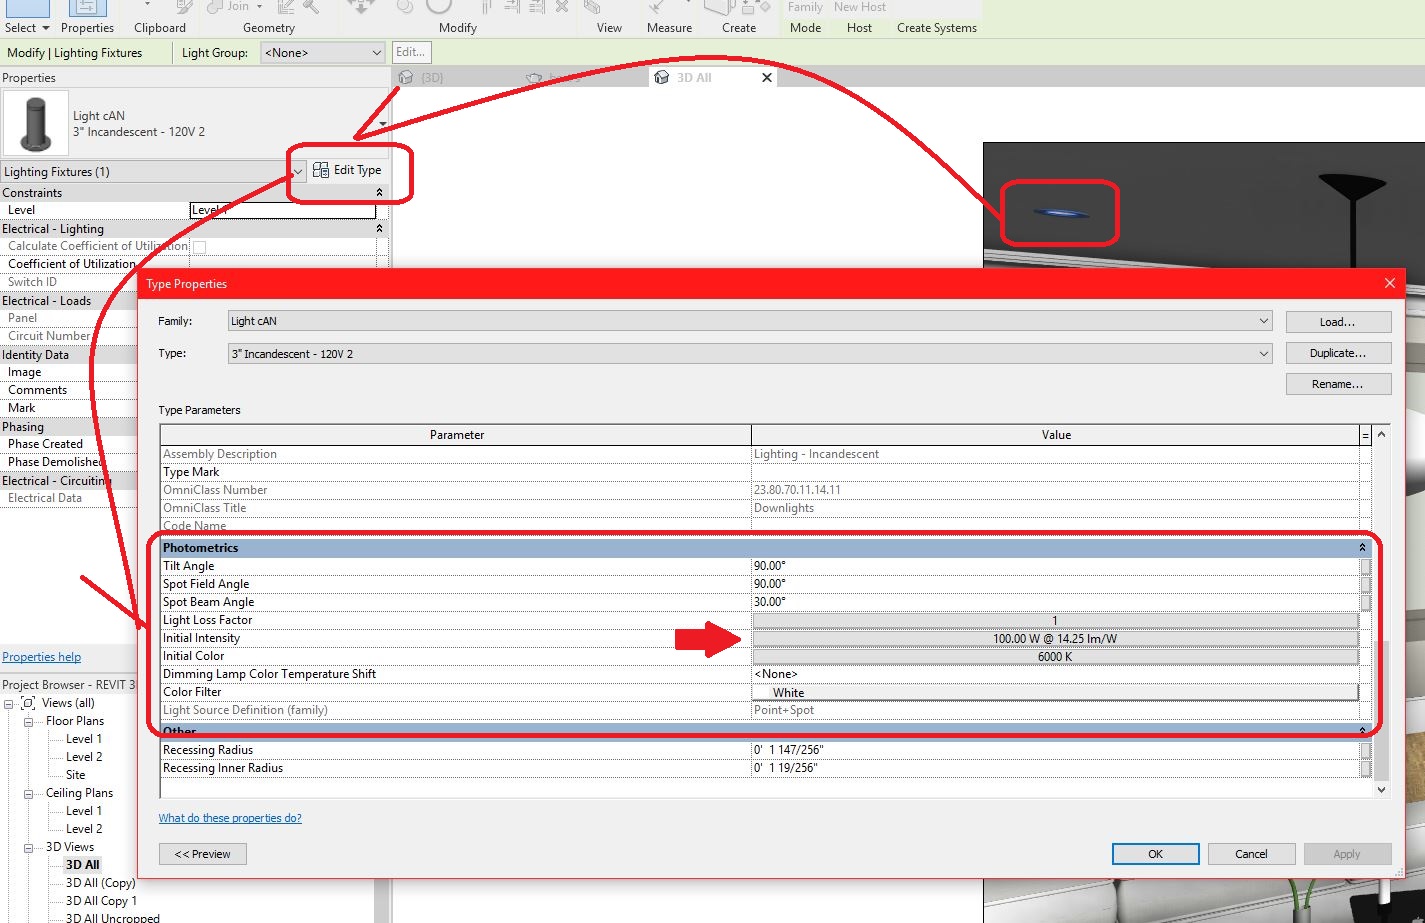Collapse the Constraints section
The width and height of the screenshot is (1425, 923).
(379, 193)
